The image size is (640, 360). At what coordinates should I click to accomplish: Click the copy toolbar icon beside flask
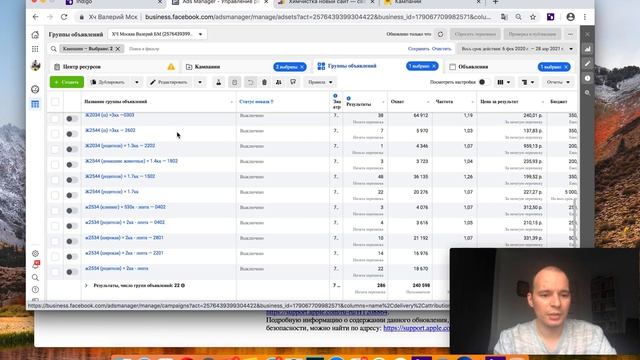tap(234, 82)
